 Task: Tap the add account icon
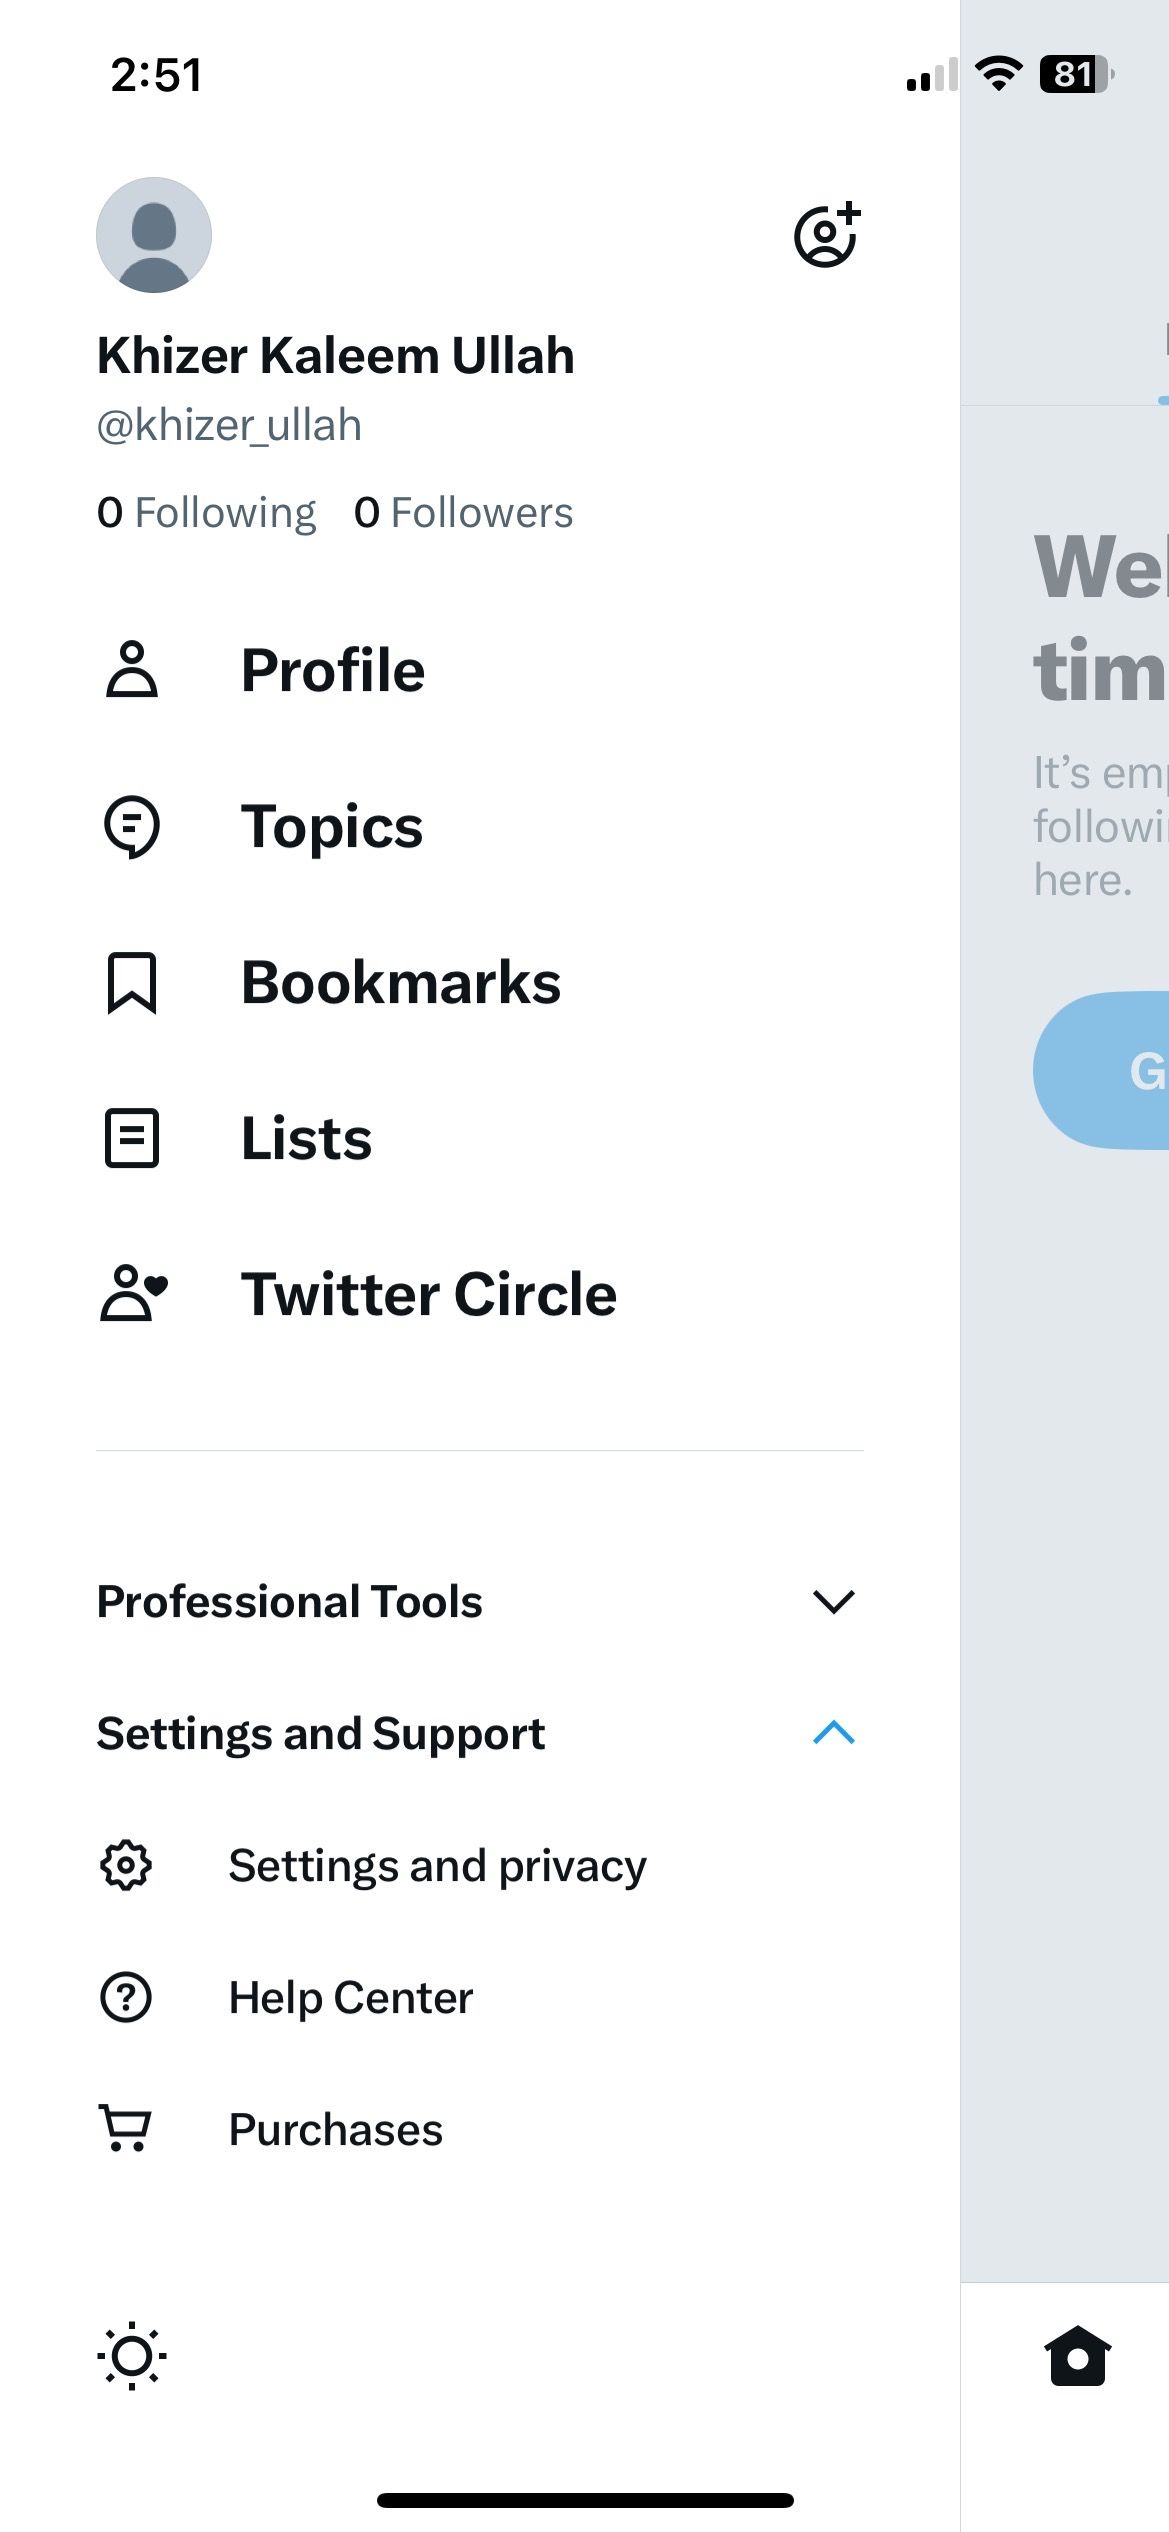coord(827,235)
